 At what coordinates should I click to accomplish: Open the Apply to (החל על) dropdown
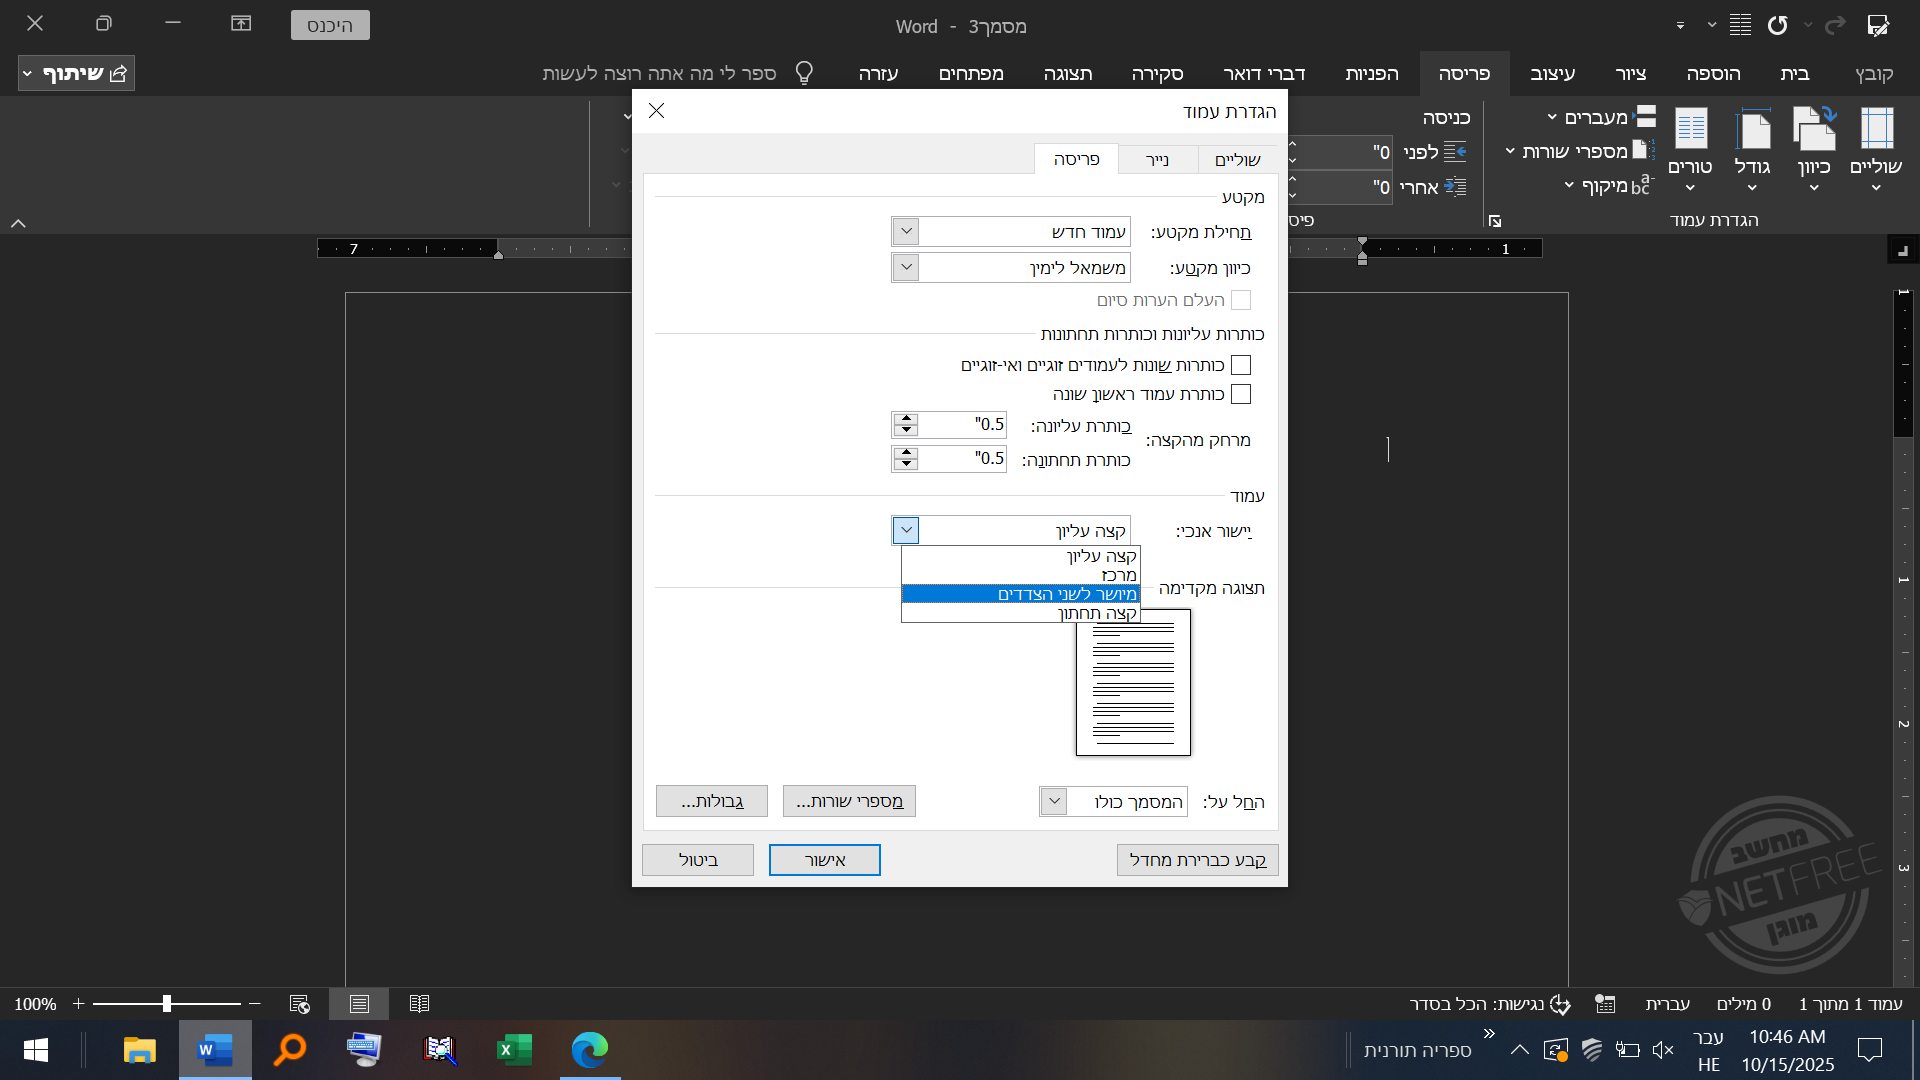pyautogui.click(x=1054, y=801)
